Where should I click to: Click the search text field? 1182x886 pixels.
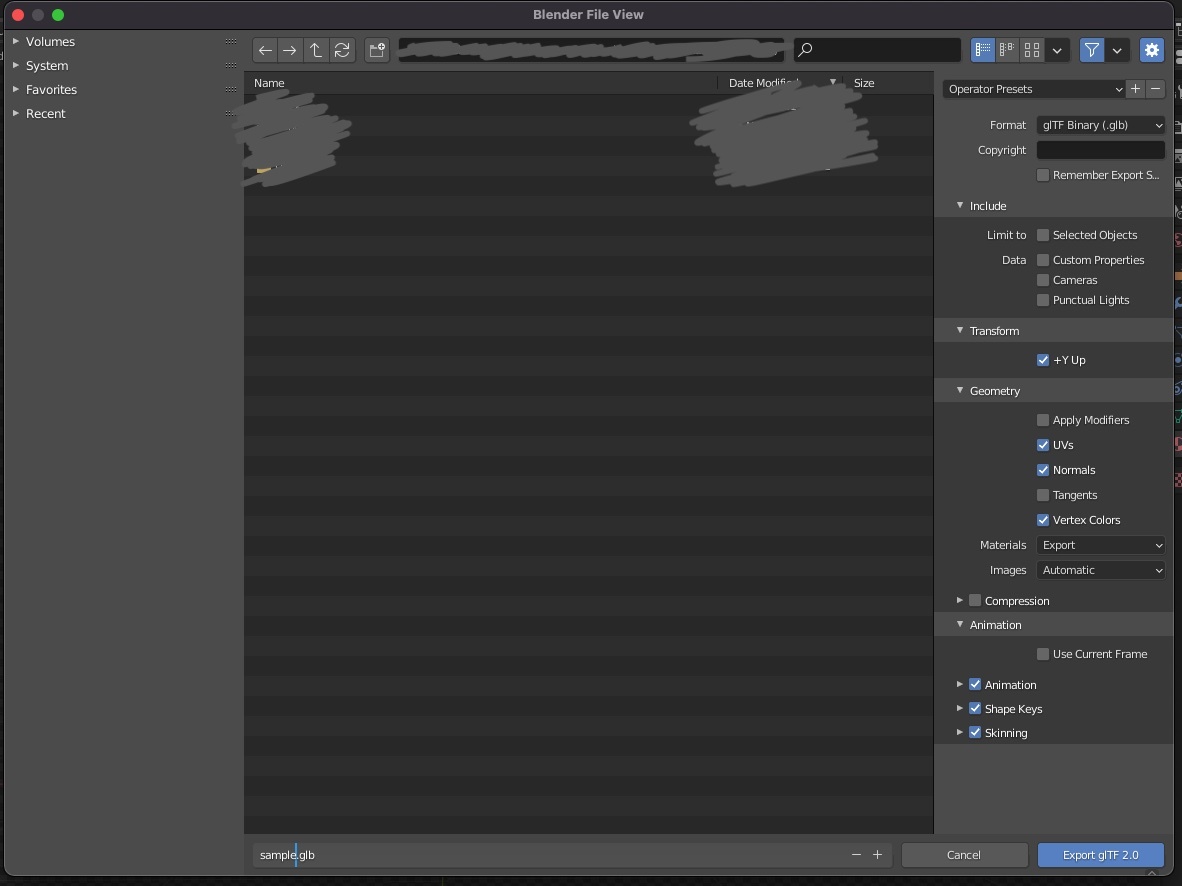pos(877,51)
